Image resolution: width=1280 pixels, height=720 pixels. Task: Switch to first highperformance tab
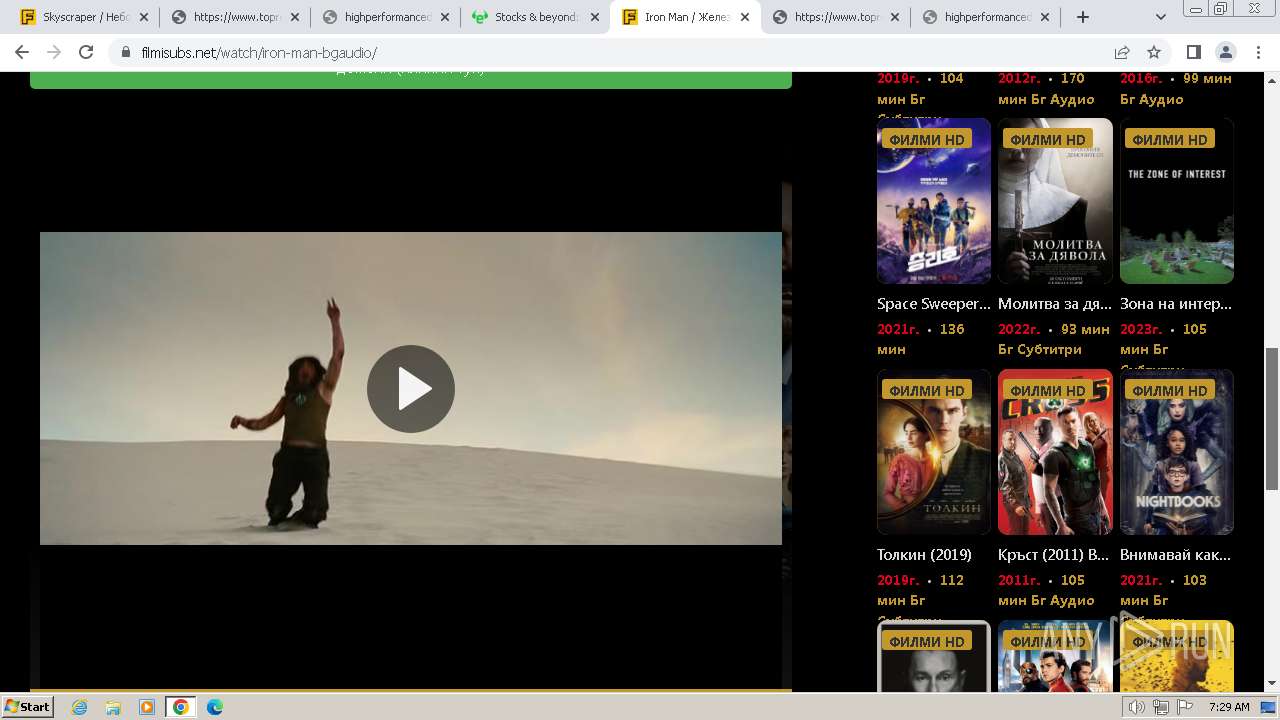pyautogui.click(x=386, y=17)
